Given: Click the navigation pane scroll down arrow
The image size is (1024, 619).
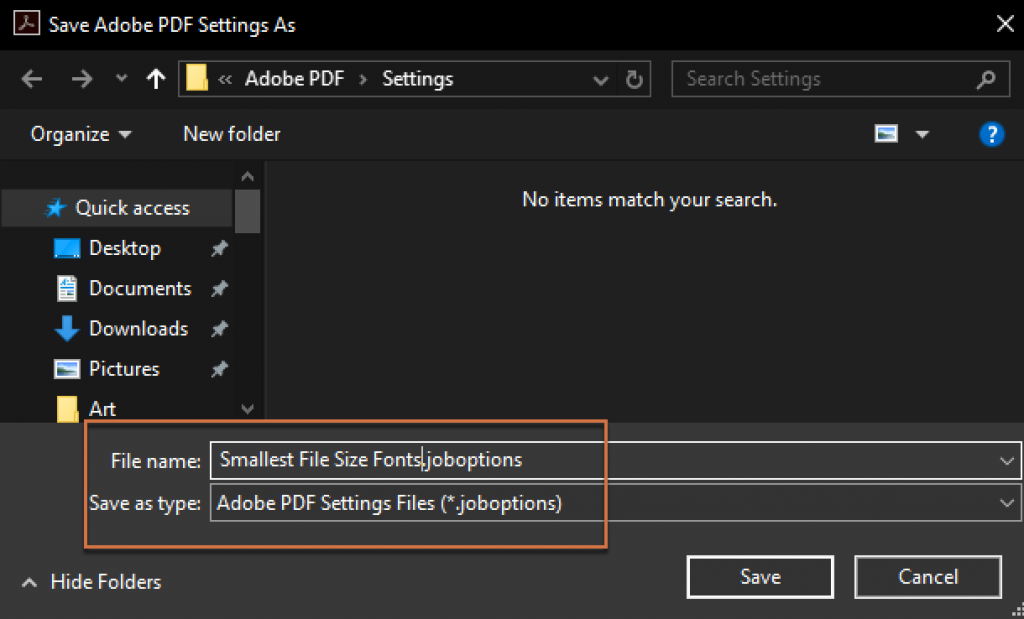Looking at the screenshot, I should click(248, 409).
